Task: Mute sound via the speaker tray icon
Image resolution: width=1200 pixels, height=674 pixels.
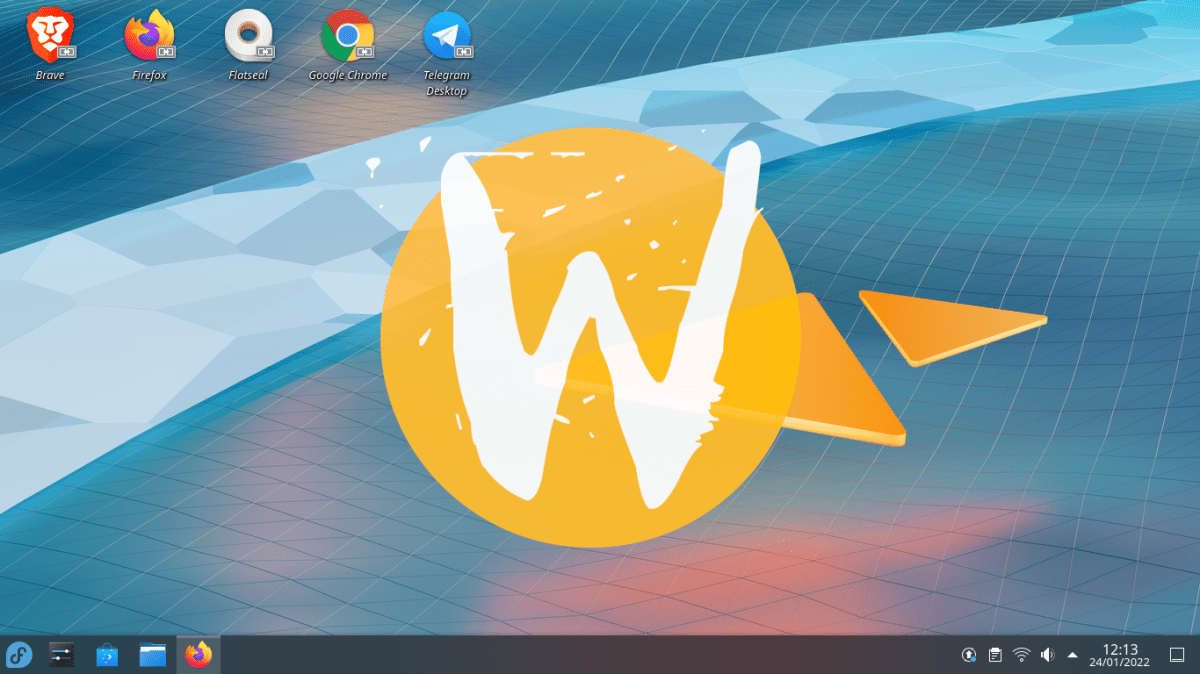Action: click(x=1047, y=655)
